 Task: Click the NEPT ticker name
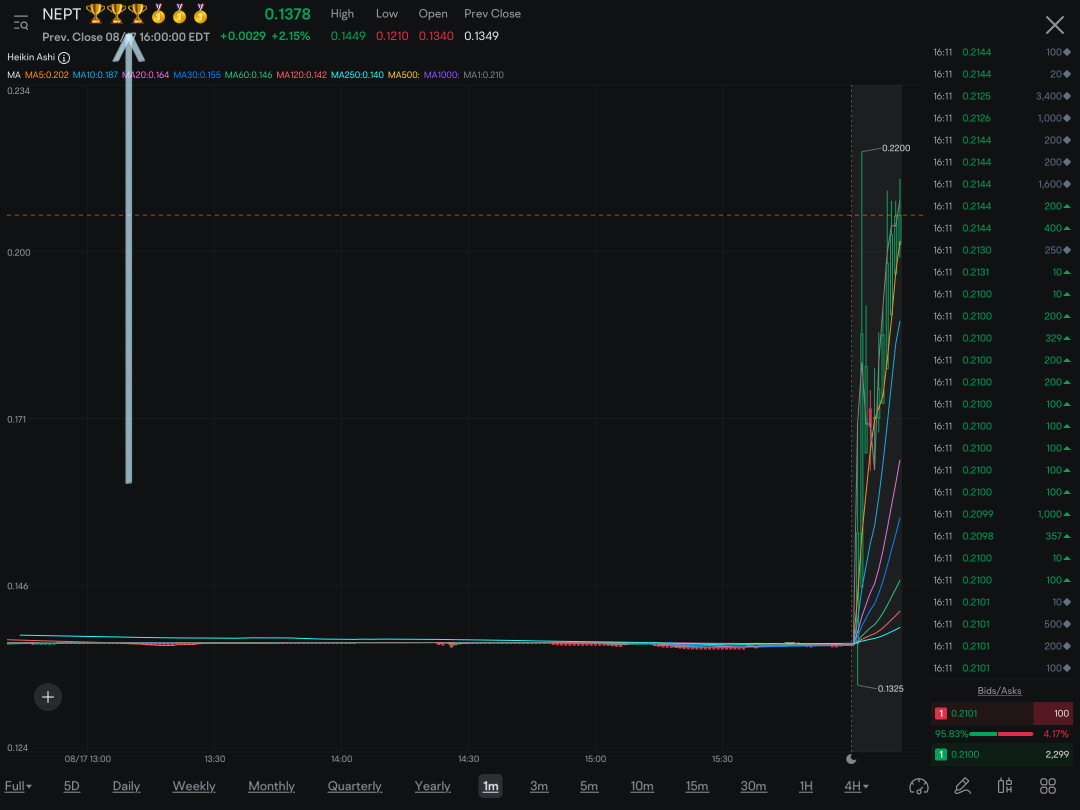coord(61,14)
